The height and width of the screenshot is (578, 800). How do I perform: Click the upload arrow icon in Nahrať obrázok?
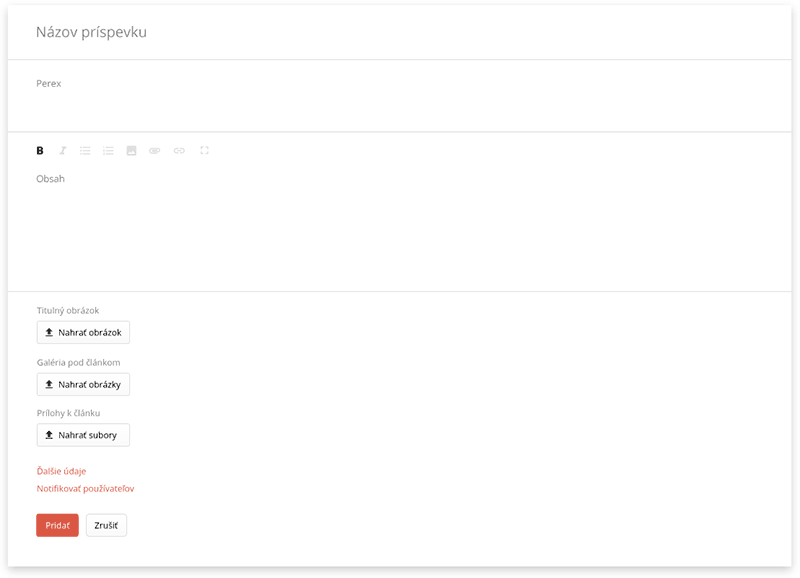[x=49, y=332]
